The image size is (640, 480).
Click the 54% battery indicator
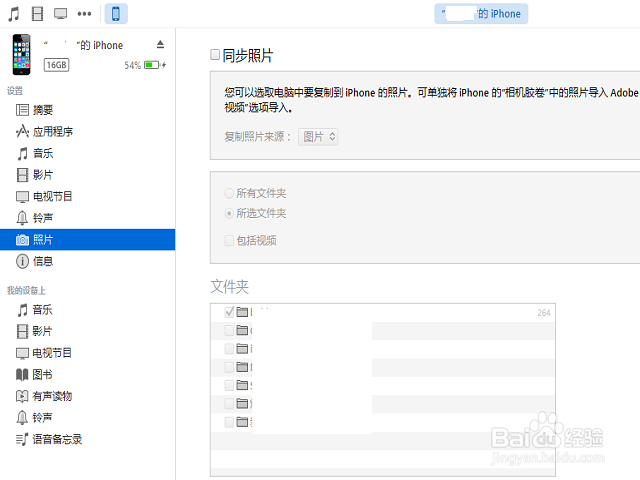coord(144,65)
